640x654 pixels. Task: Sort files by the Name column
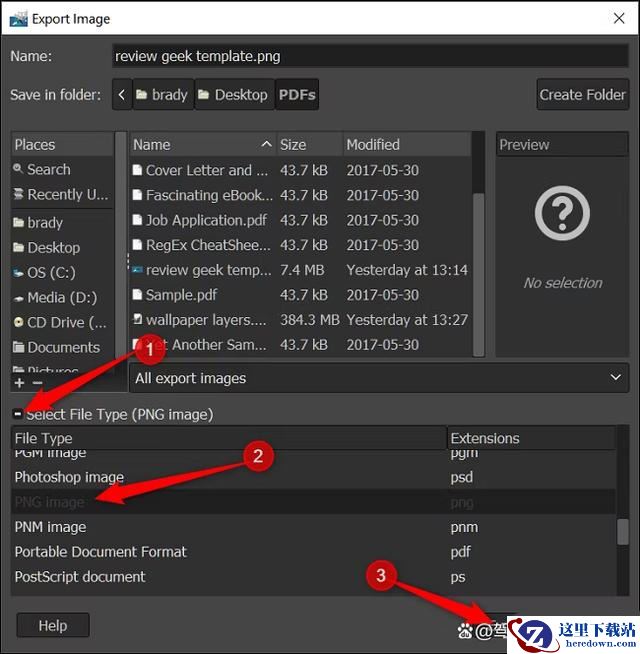point(203,145)
